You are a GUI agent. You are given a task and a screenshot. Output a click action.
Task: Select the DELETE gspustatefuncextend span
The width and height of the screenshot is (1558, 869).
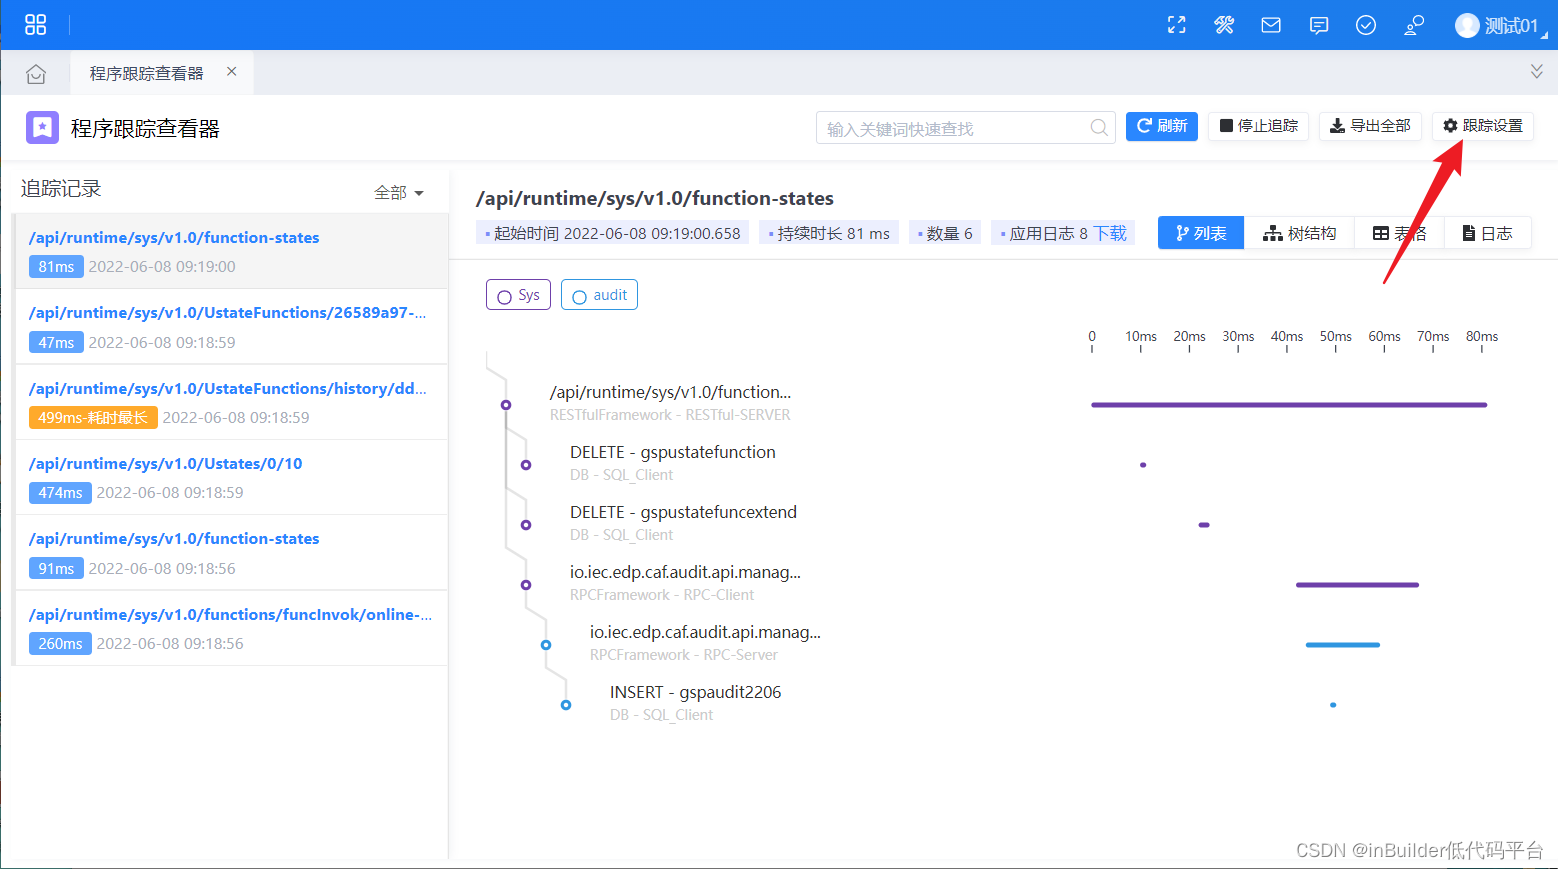(x=683, y=523)
